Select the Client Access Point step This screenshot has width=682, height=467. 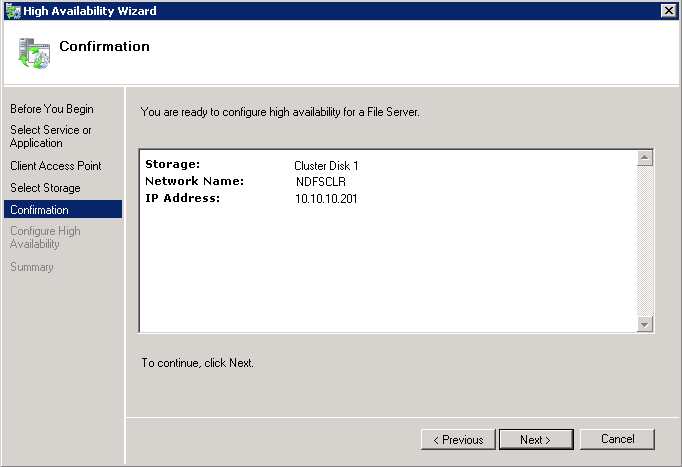(x=56, y=166)
